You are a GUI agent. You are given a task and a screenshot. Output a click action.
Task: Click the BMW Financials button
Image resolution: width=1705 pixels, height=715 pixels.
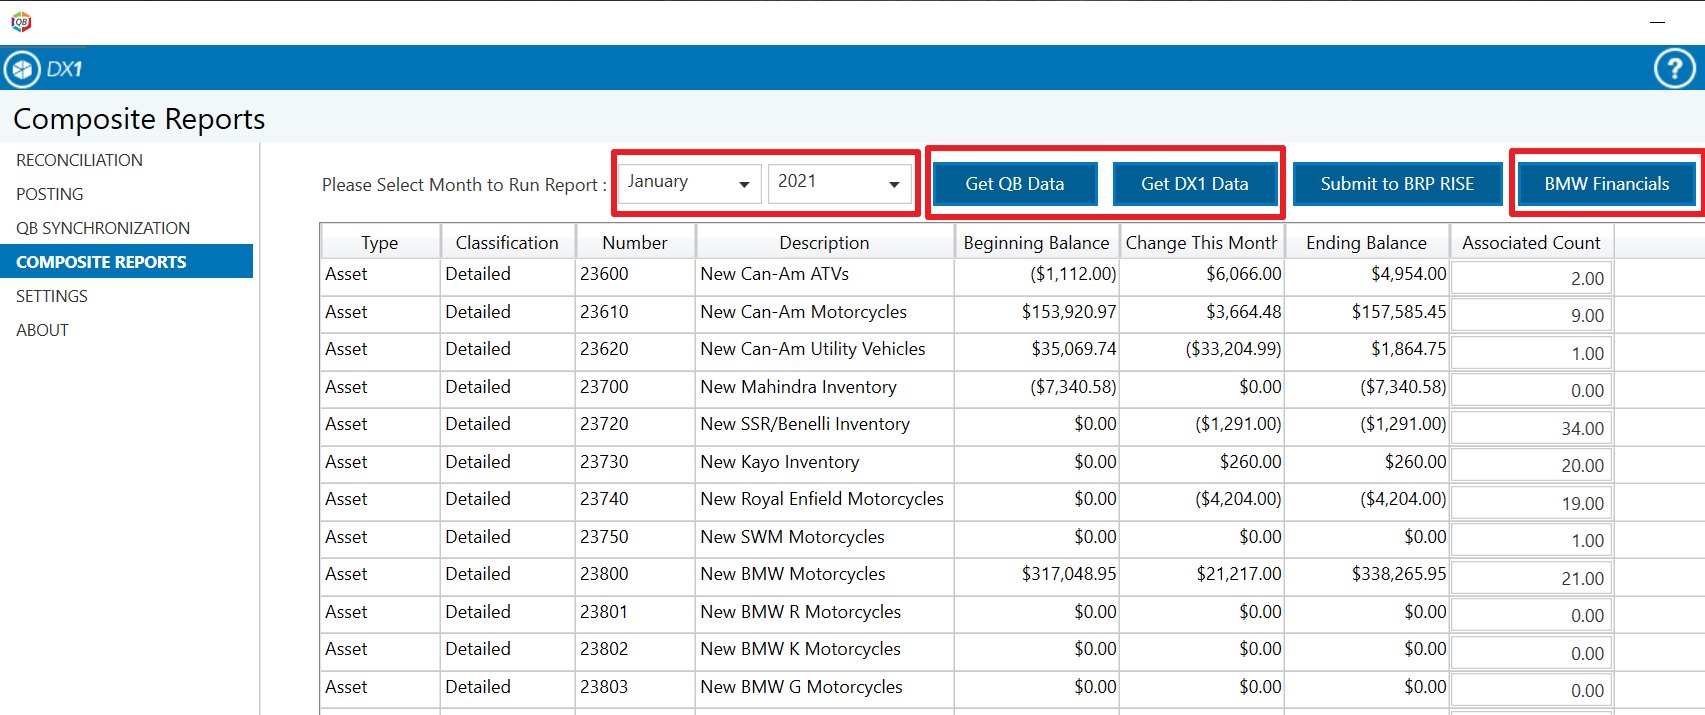coord(1607,184)
